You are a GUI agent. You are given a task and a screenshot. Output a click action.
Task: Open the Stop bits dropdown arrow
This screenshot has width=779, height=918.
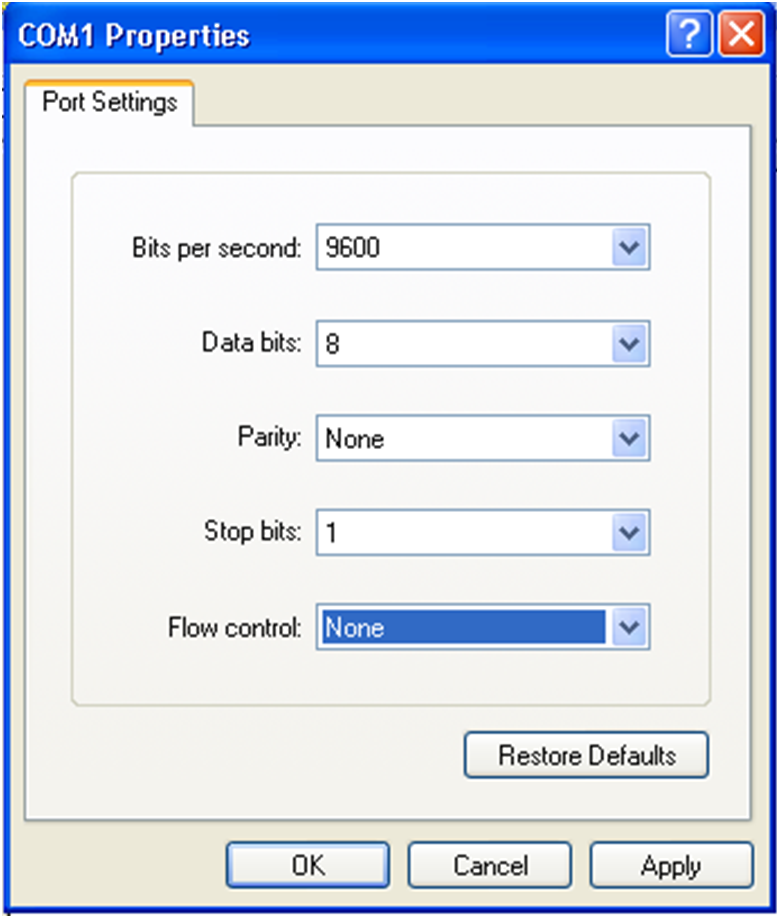(628, 533)
